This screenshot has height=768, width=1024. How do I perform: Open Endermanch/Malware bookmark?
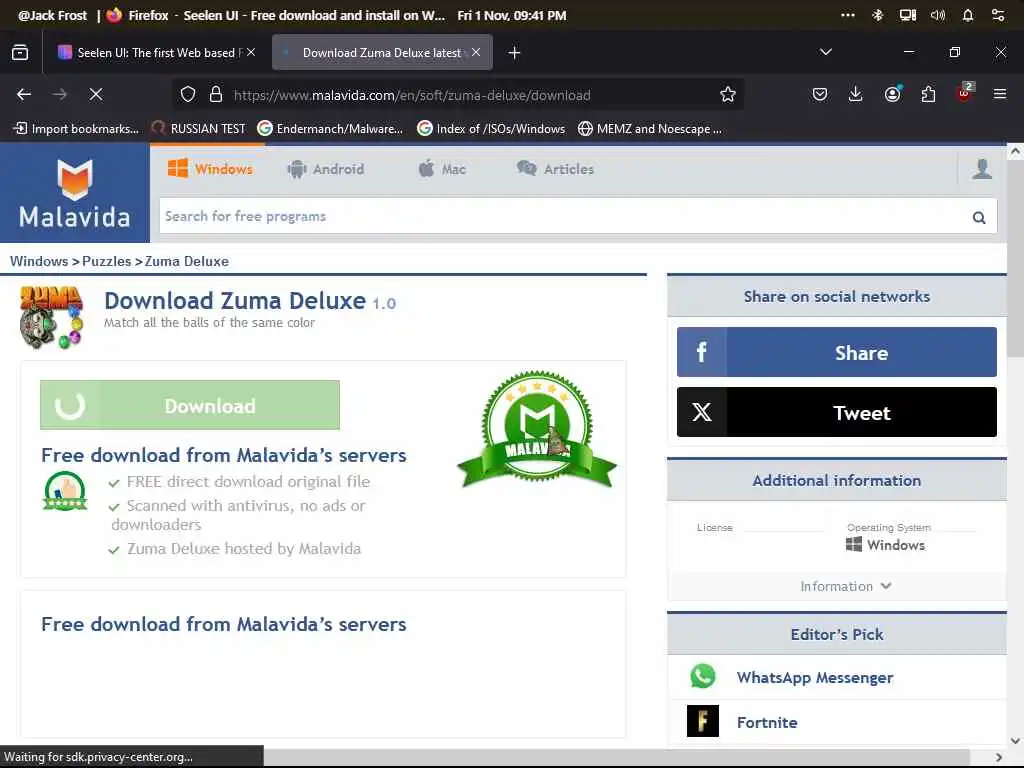330,129
